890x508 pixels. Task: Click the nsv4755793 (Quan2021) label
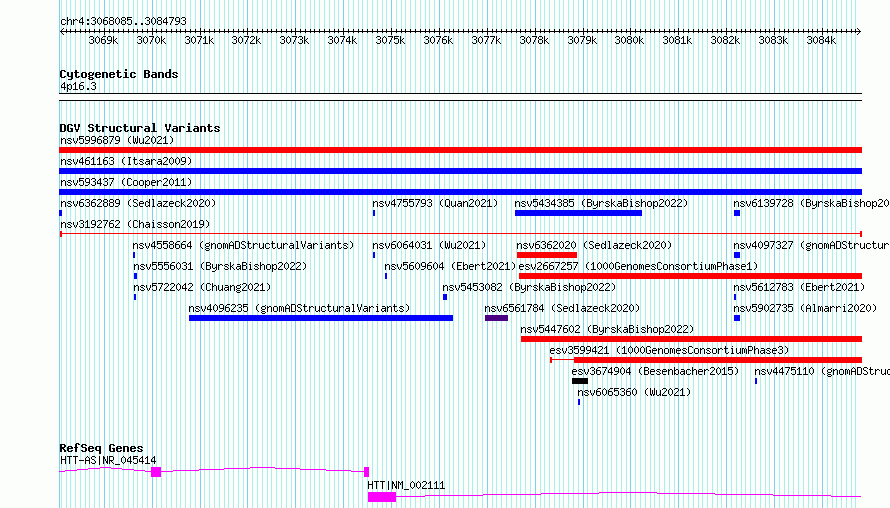tap(435, 203)
